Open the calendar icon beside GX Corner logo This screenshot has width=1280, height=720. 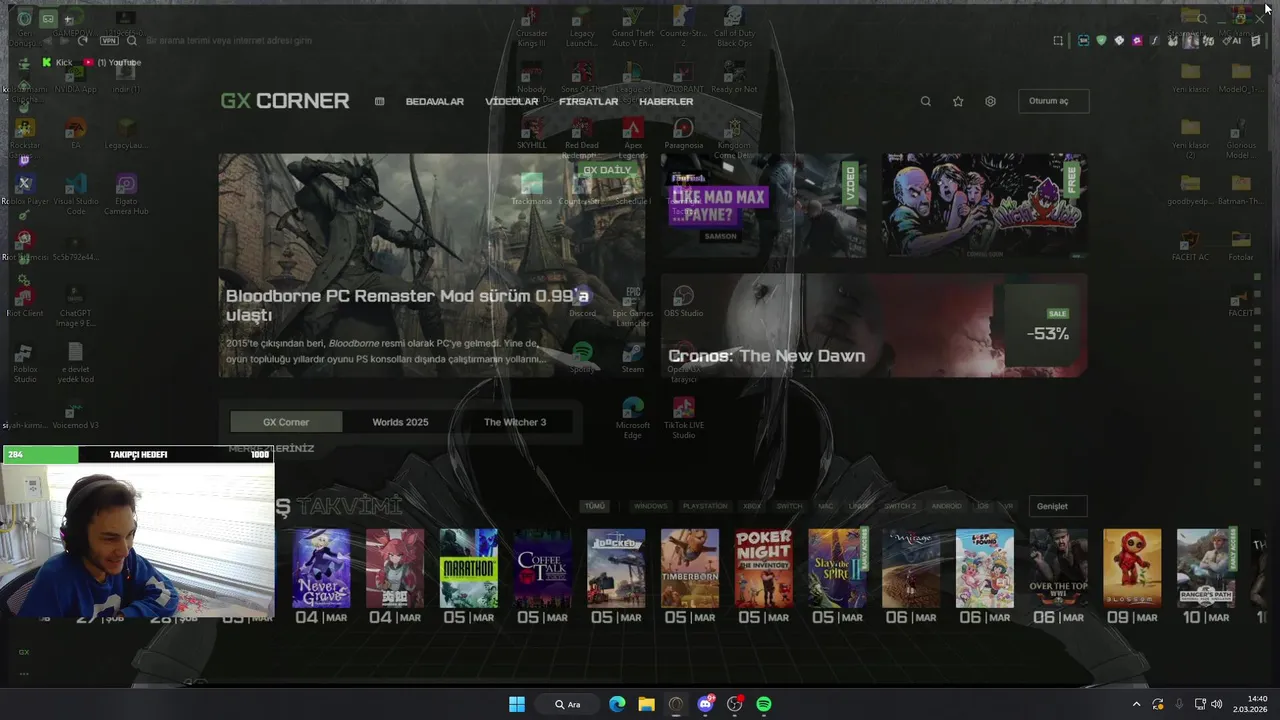(x=379, y=101)
